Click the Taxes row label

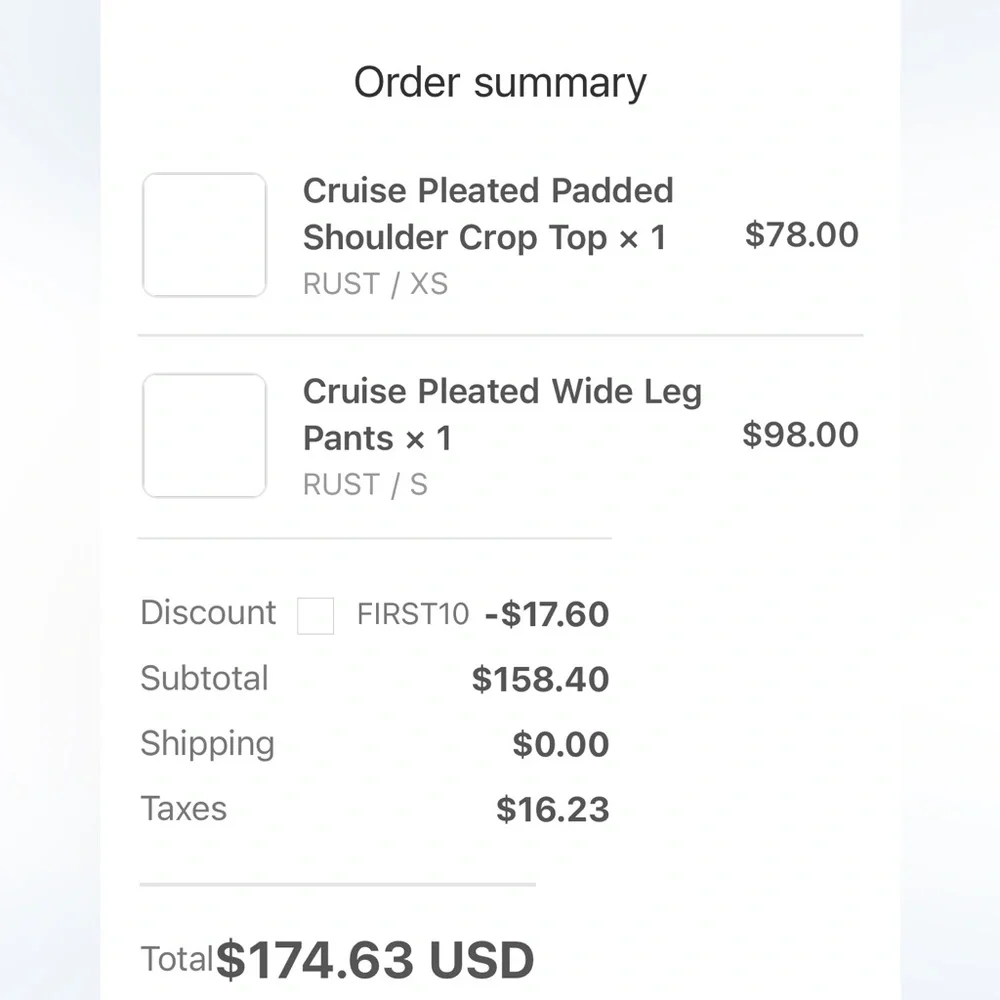(184, 809)
